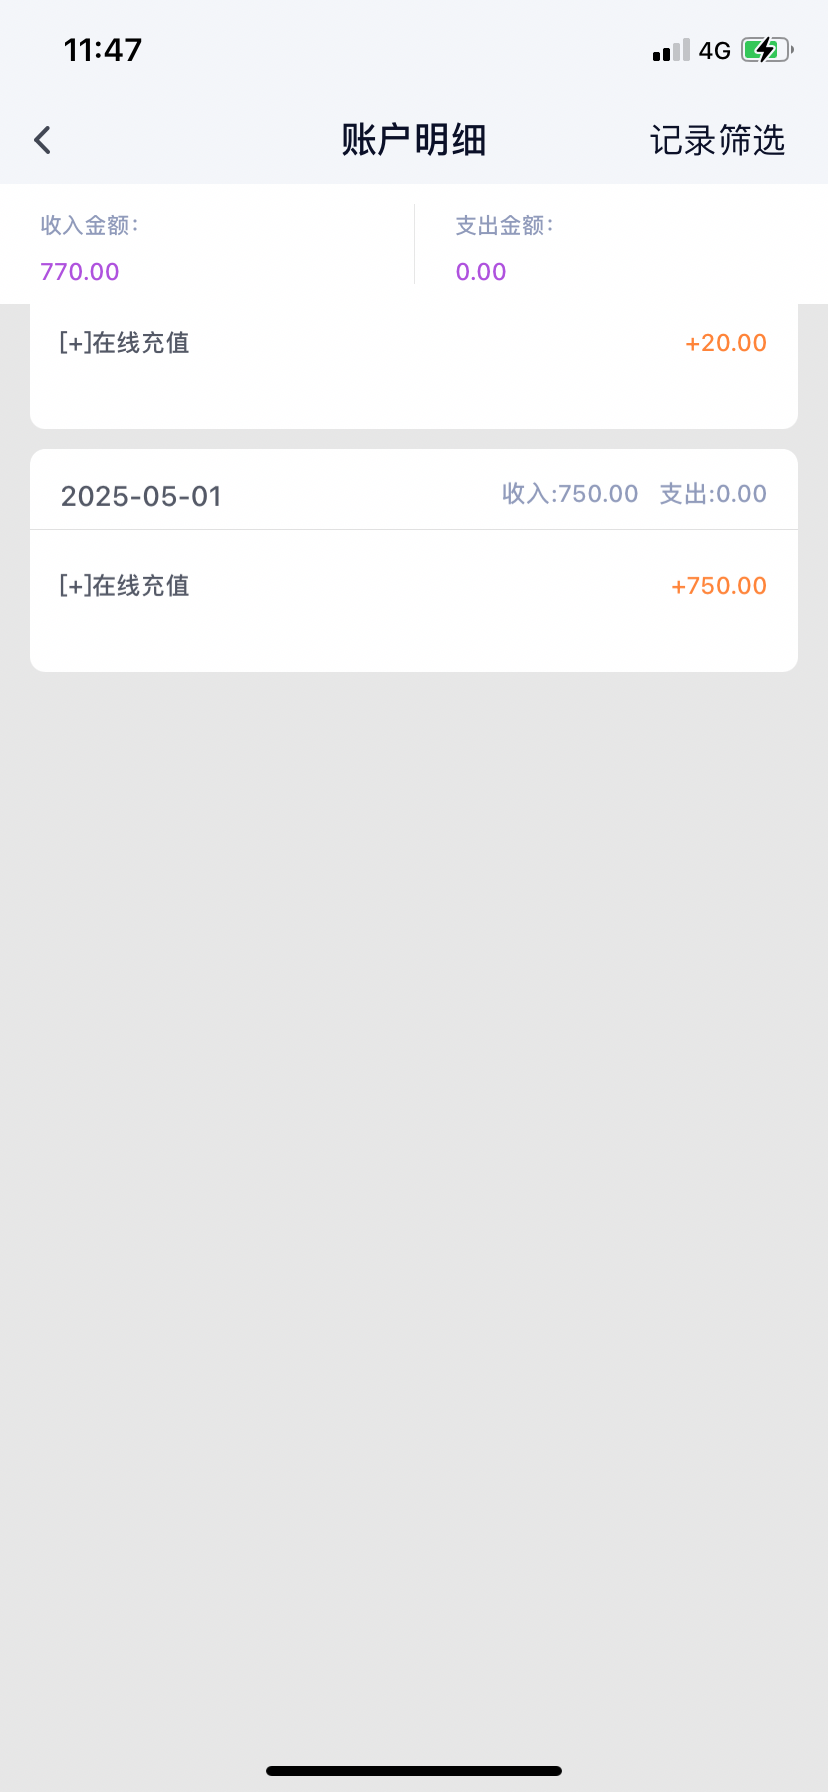Tap the cellular signal bars icon
This screenshot has width=828, height=1792.
coord(671,50)
